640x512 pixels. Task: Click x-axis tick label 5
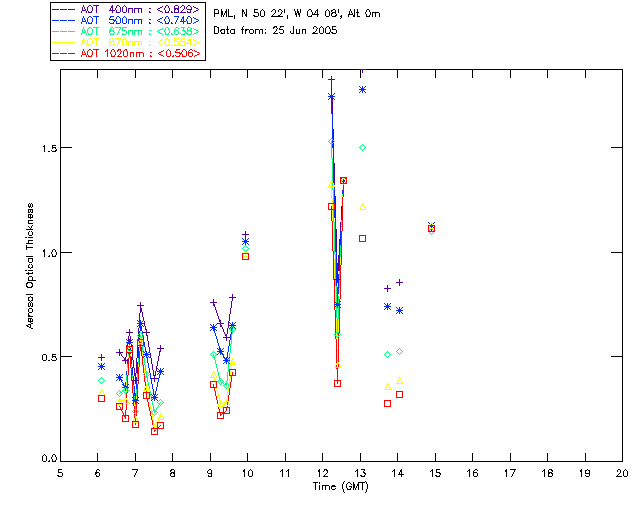(60, 473)
